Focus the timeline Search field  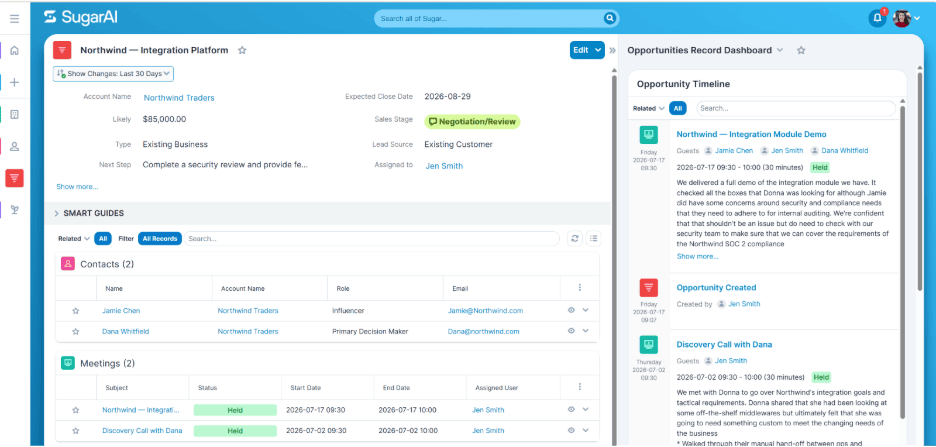click(x=796, y=109)
